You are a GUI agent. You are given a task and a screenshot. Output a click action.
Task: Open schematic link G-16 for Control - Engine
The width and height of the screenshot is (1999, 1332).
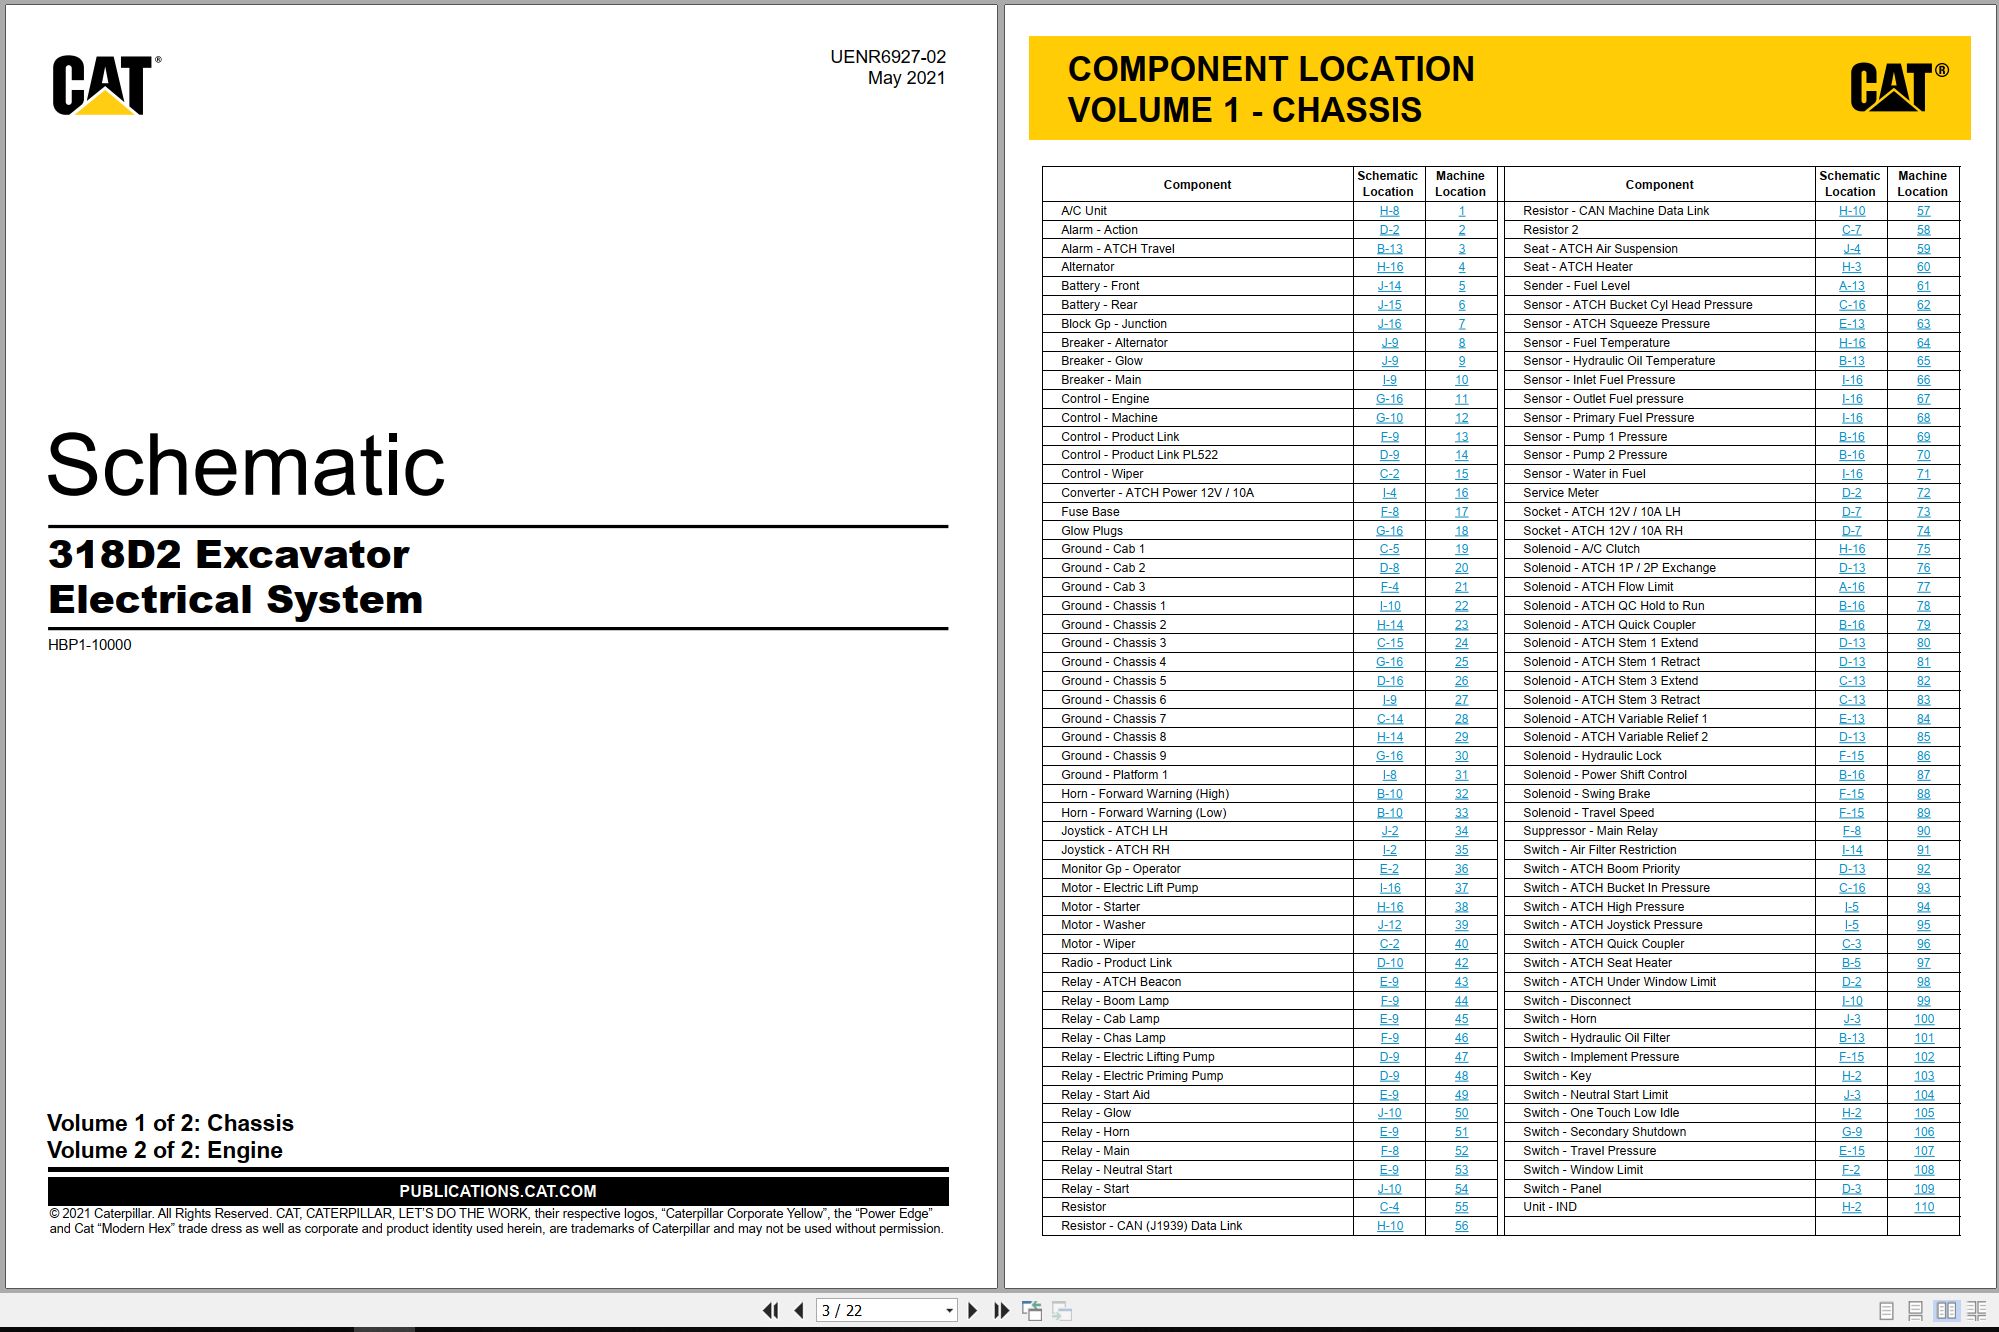pos(1389,399)
